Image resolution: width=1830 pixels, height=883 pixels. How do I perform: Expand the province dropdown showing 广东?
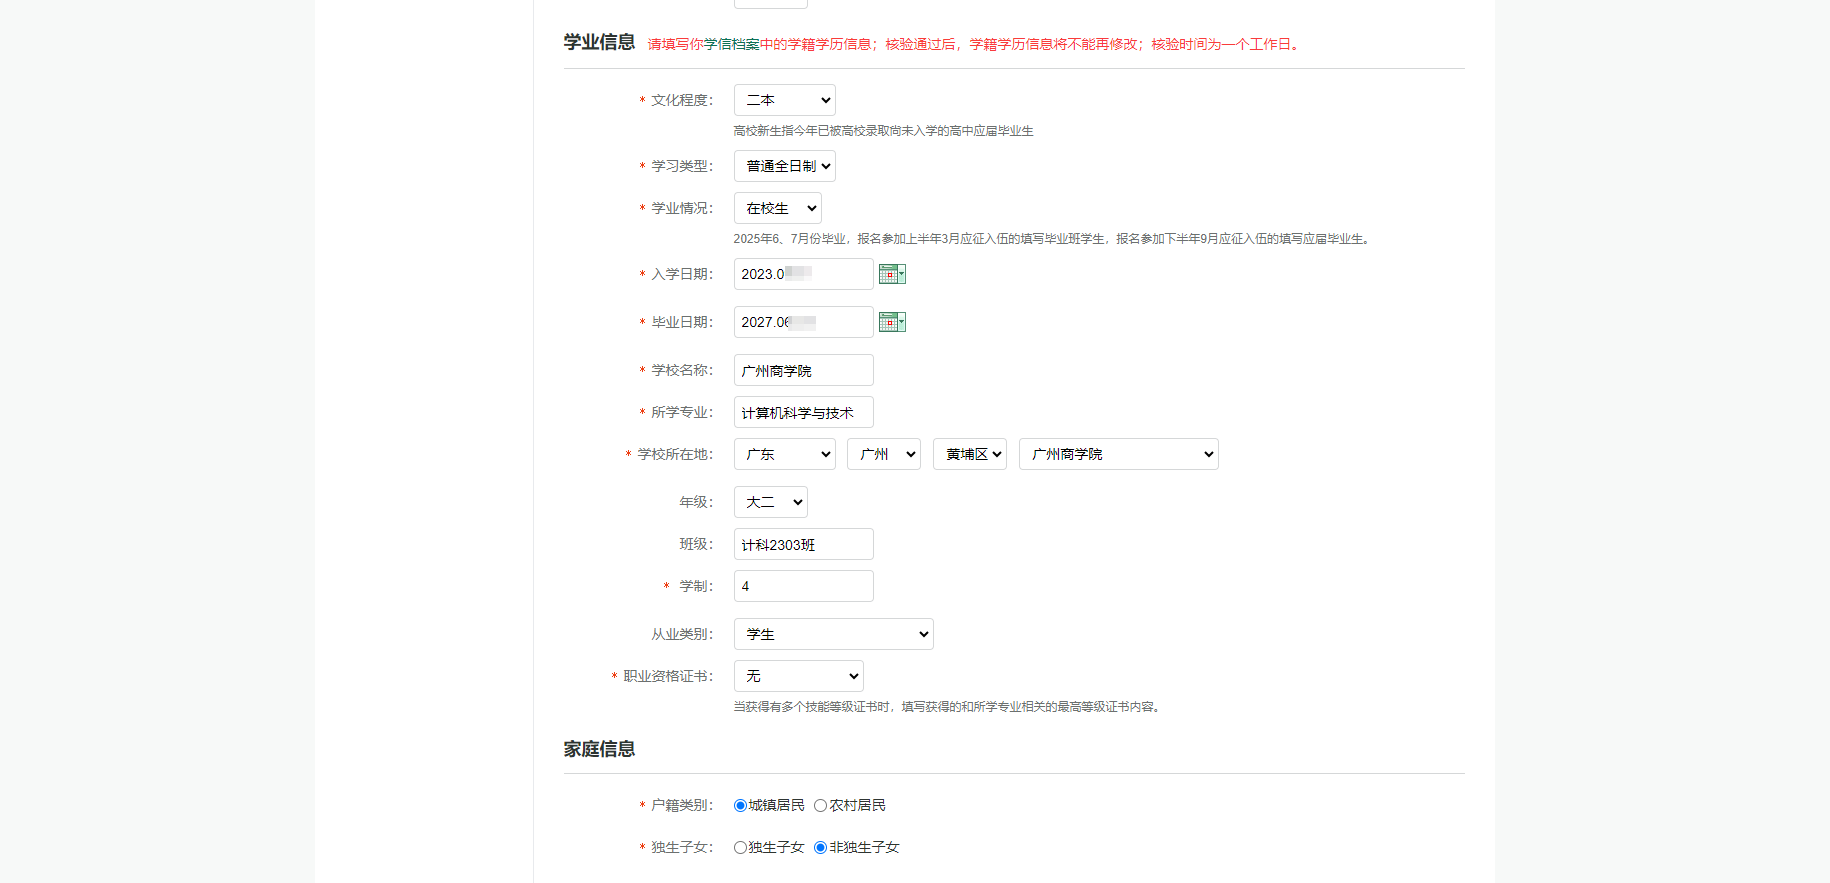(x=784, y=454)
